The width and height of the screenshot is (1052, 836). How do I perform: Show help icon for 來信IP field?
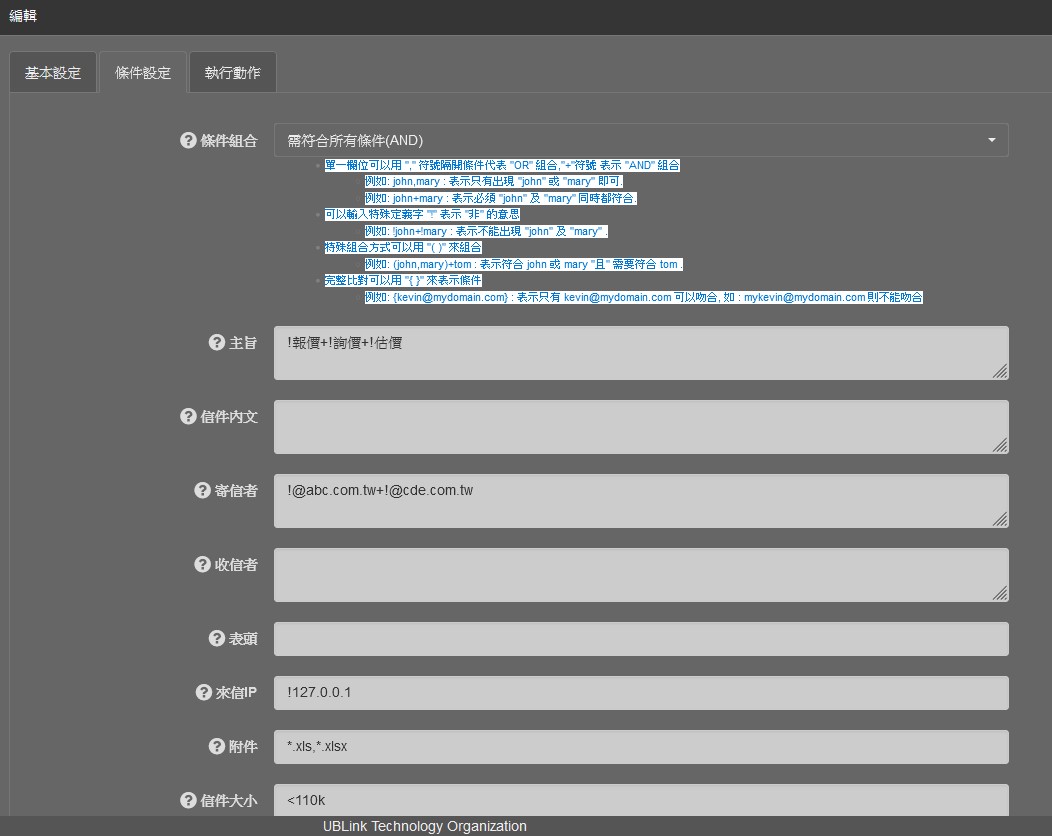pyautogui.click(x=202, y=692)
